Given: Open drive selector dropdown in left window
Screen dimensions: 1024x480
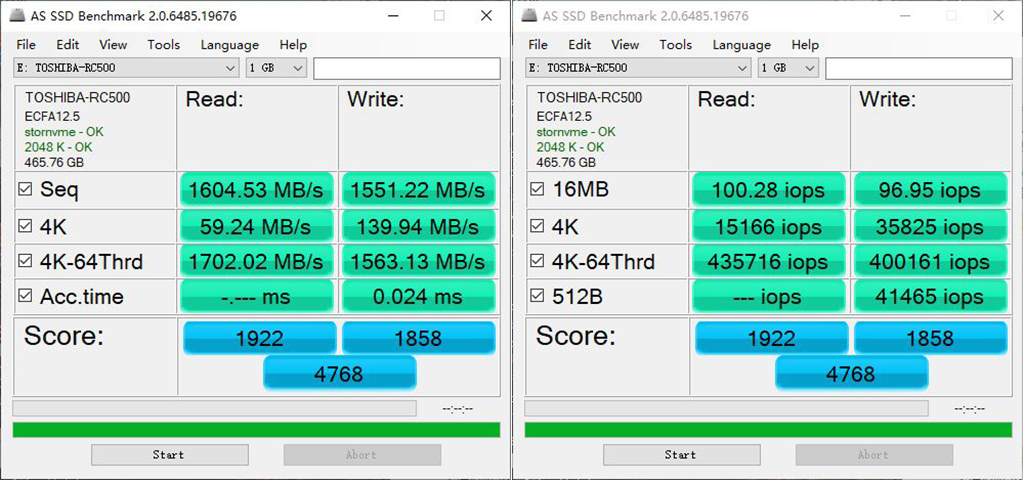Looking at the screenshot, I should 126,68.
